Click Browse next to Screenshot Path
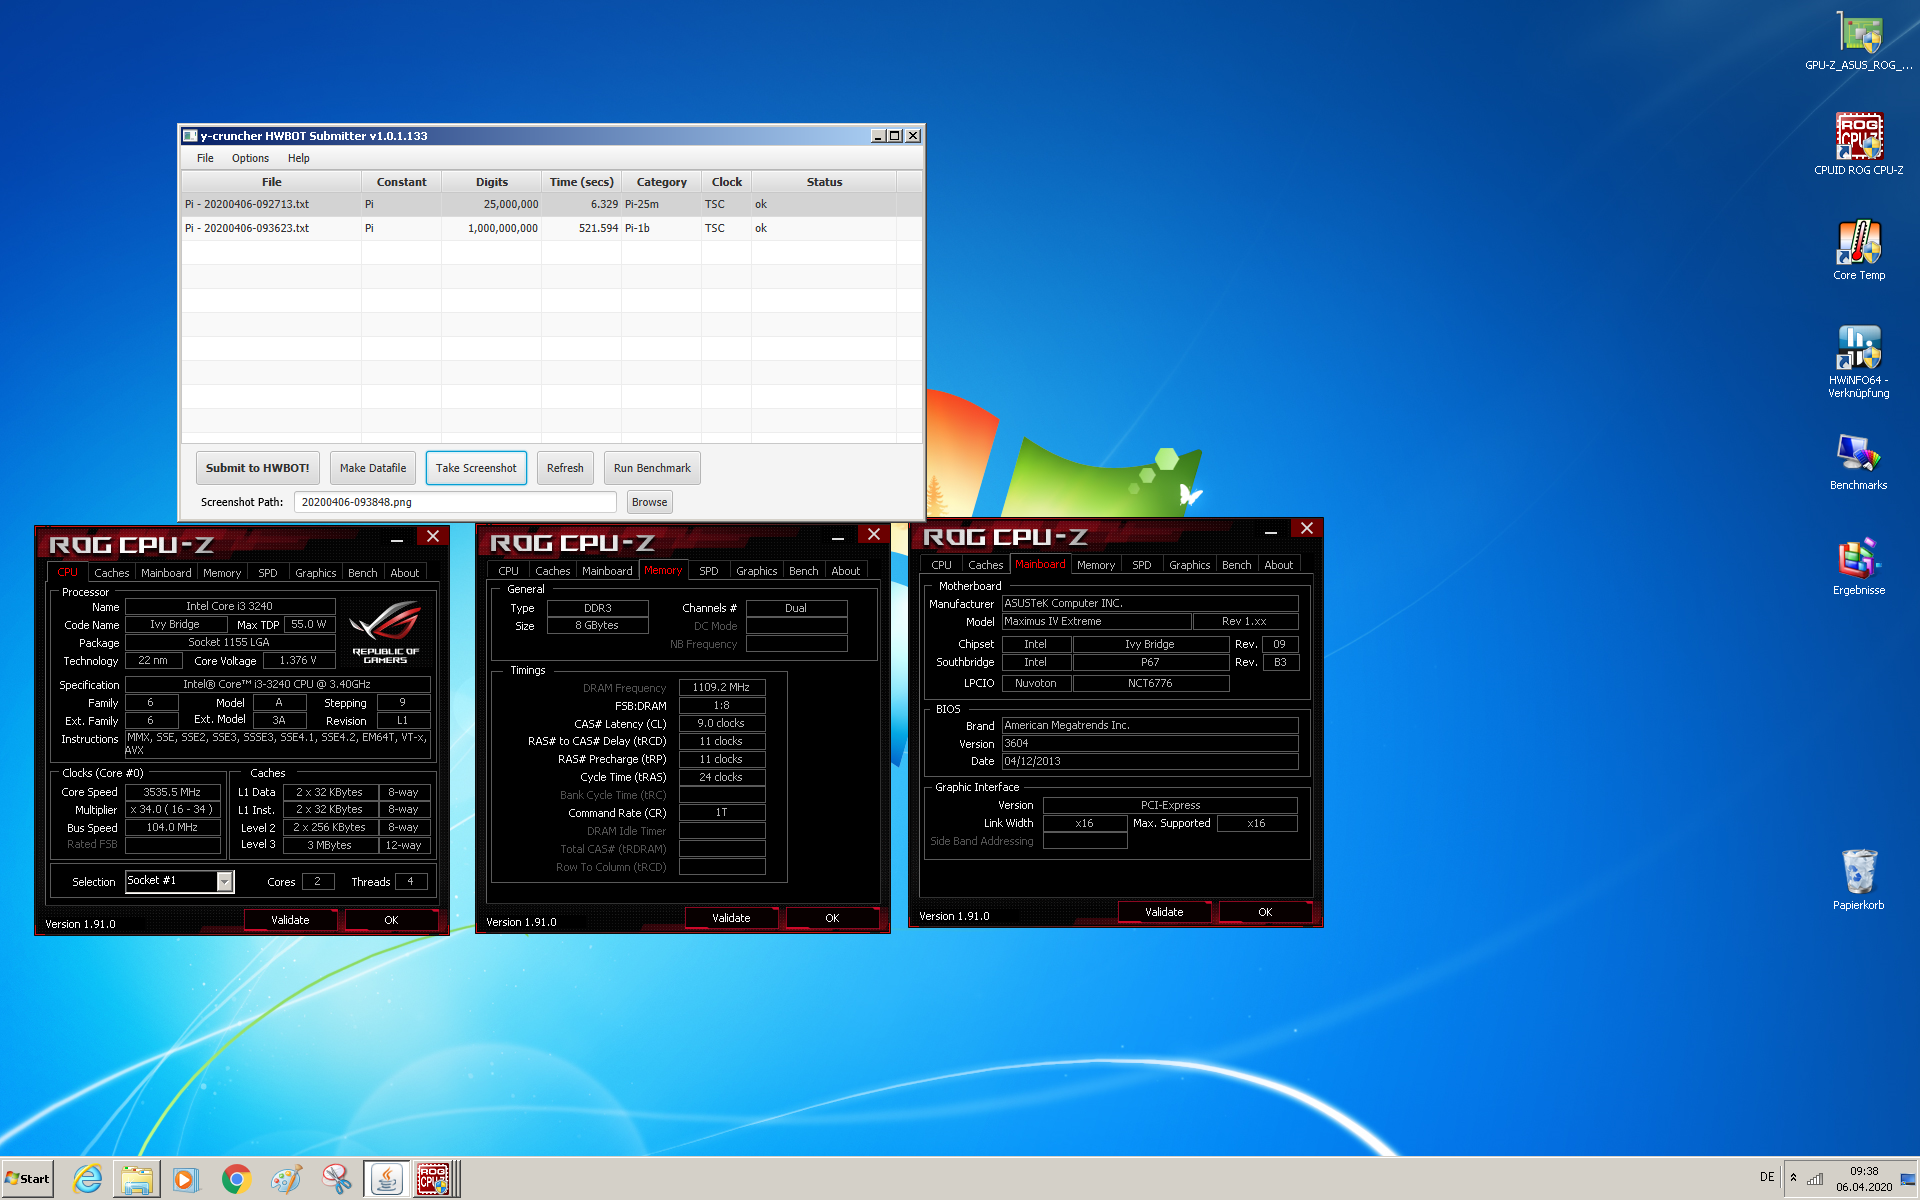1920x1200 pixels. (649, 502)
